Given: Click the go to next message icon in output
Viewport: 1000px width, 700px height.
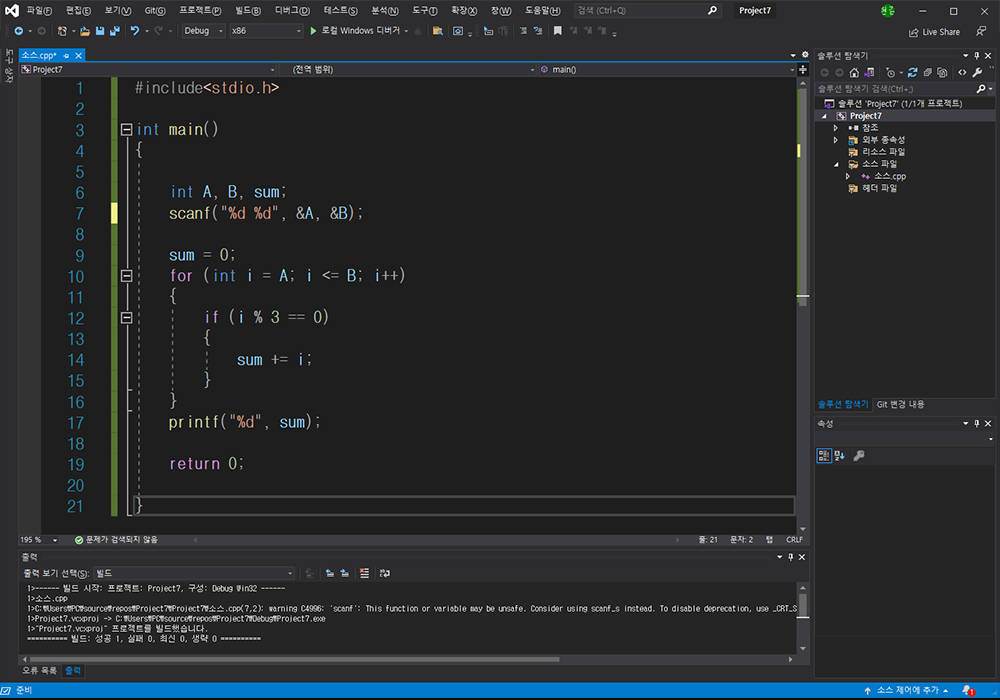Looking at the screenshot, I should [x=344, y=573].
